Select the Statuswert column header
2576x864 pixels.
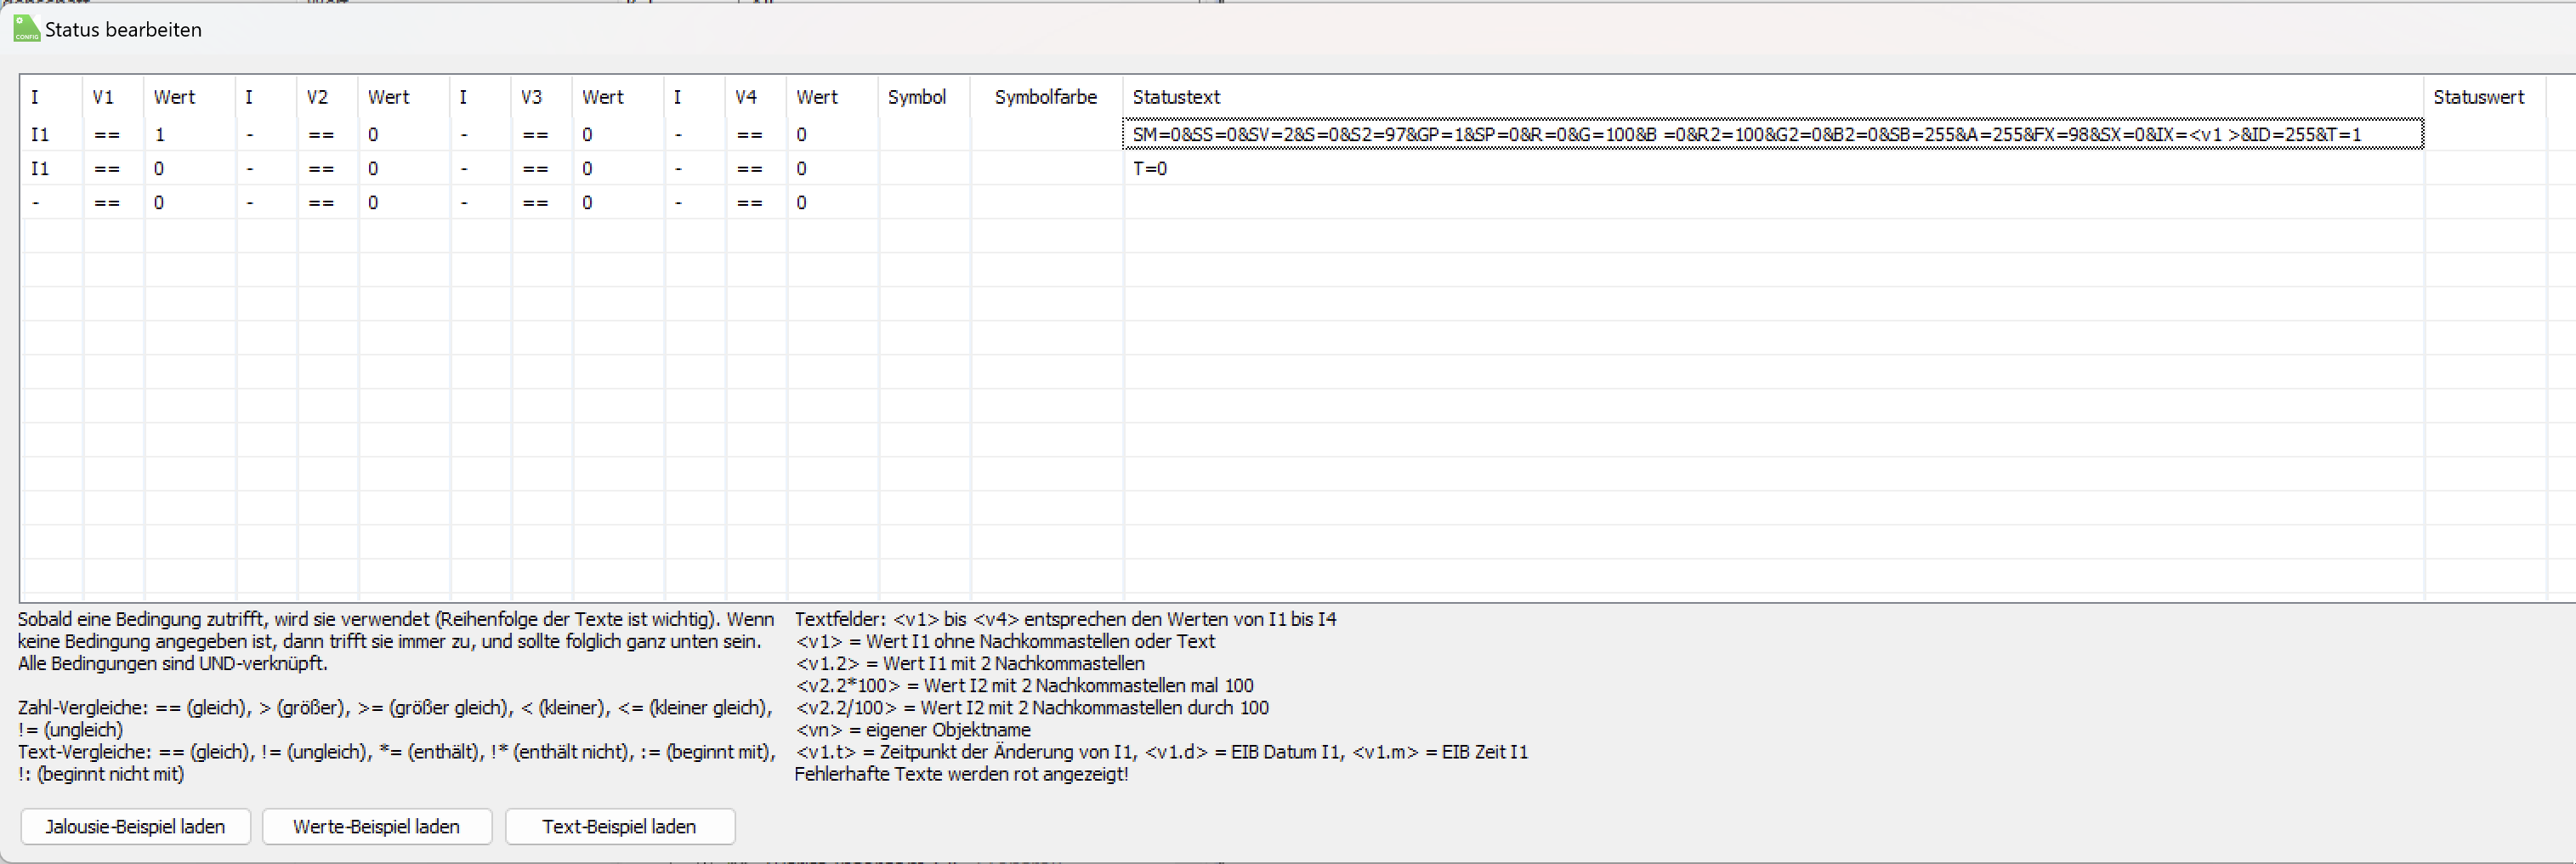pos(2478,97)
